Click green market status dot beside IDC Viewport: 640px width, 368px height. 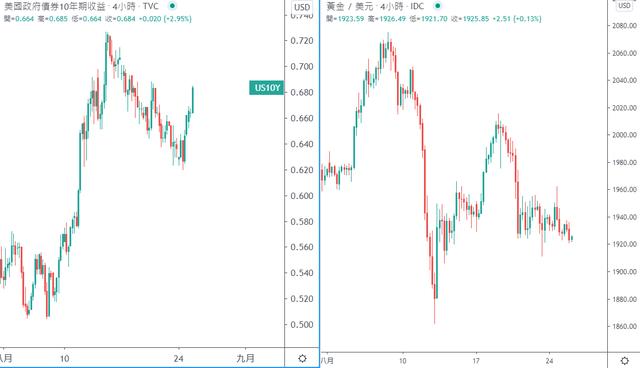click(x=438, y=6)
